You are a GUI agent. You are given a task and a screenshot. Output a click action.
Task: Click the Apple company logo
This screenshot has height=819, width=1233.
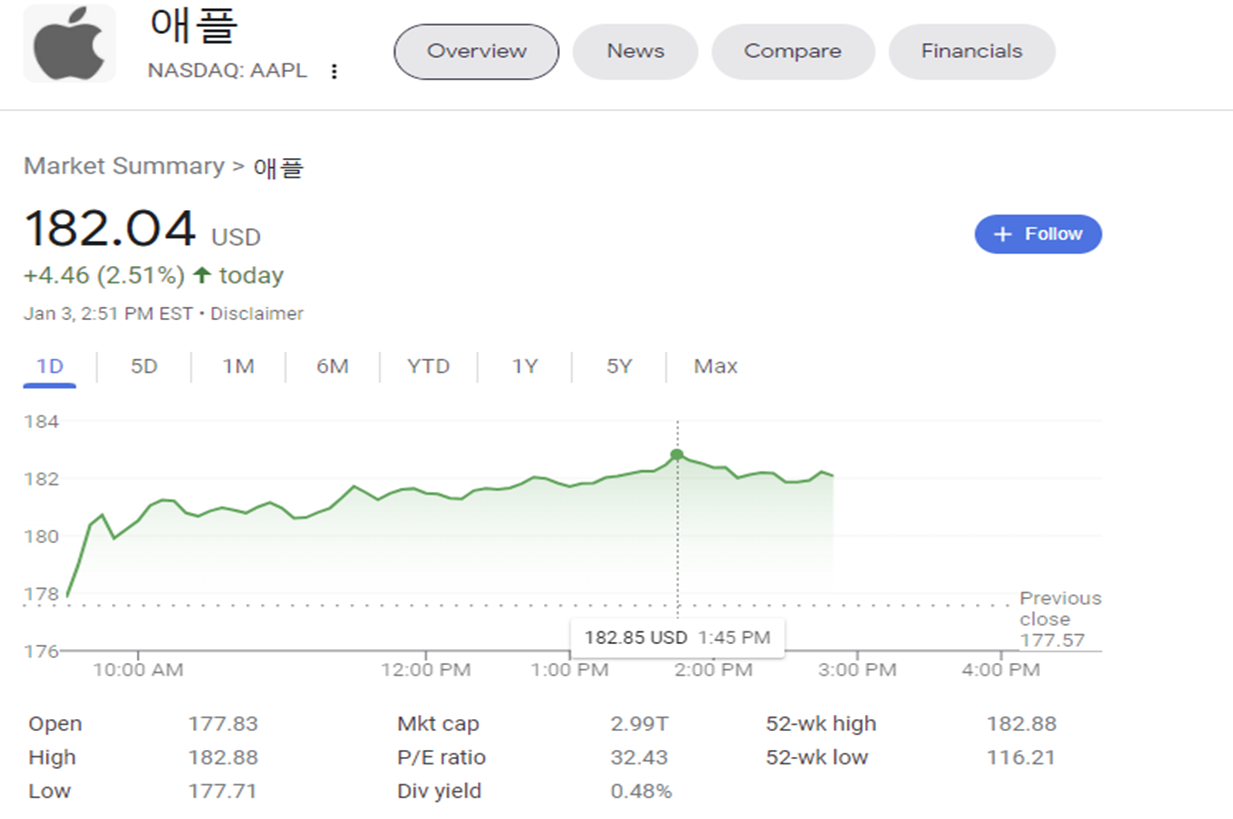click(68, 43)
